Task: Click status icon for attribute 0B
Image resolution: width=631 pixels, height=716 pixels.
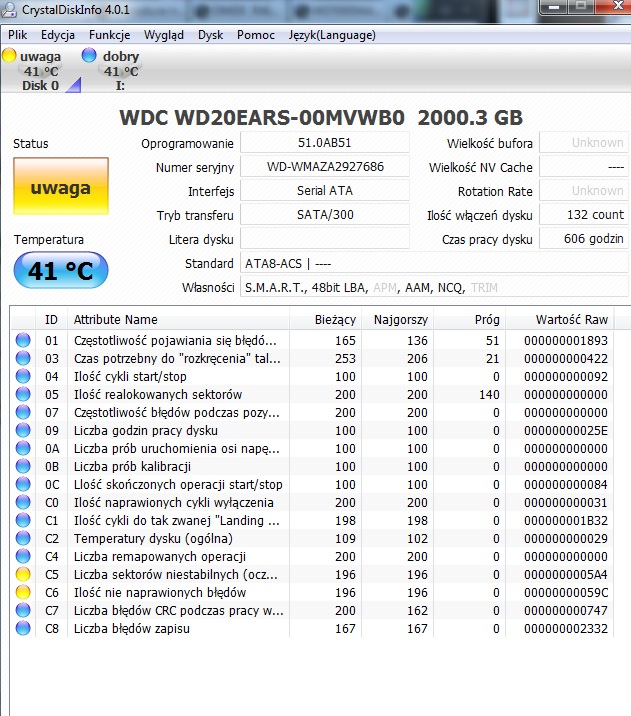Action: (23, 466)
